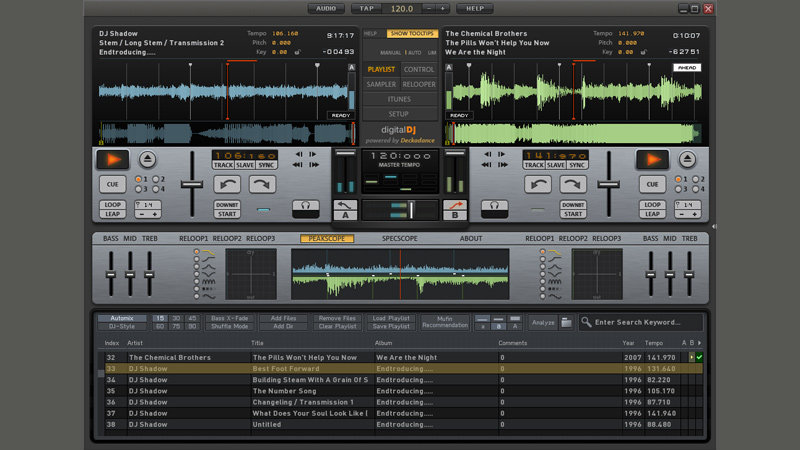Select cue point 2 on left deck
Image resolution: width=800 pixels, height=450 pixels.
tap(156, 179)
